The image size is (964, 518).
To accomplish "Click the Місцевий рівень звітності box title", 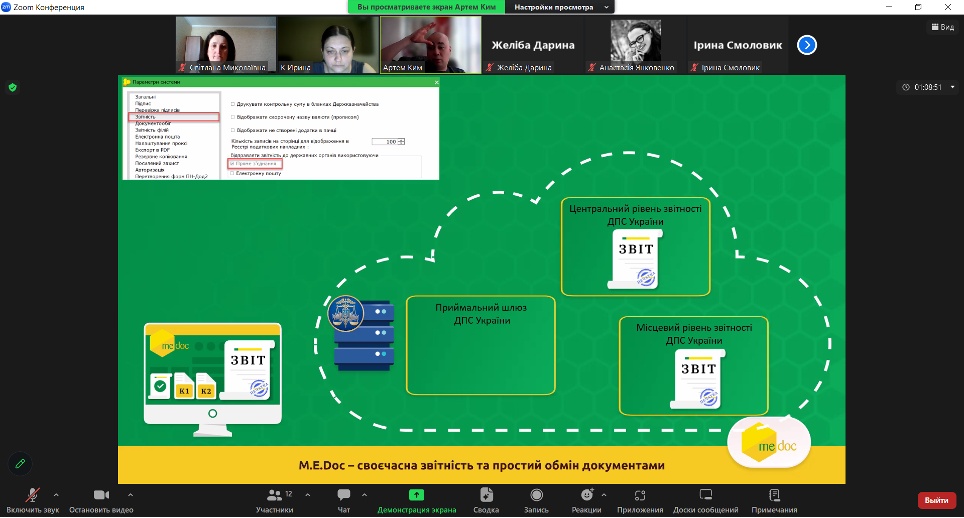I will (x=694, y=334).
